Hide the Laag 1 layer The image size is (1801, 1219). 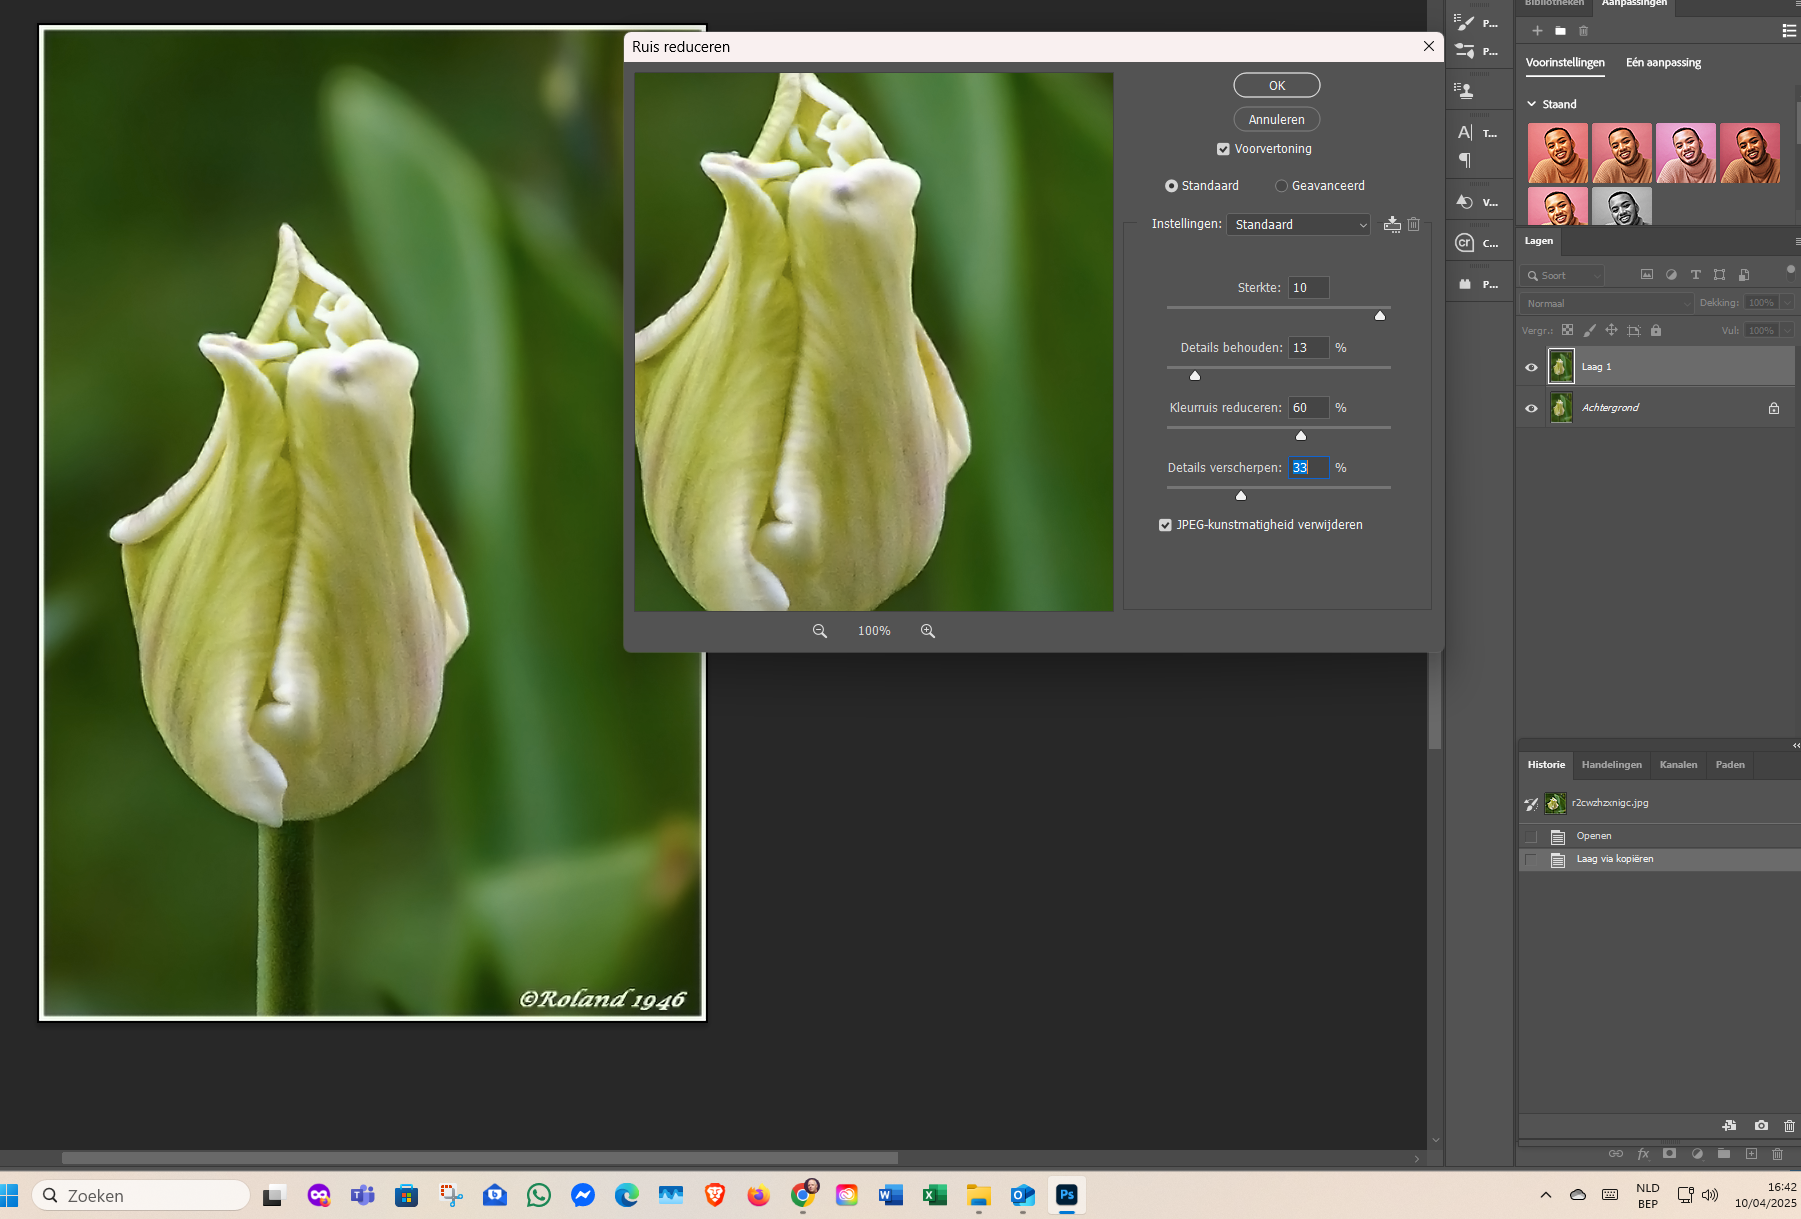1531,367
